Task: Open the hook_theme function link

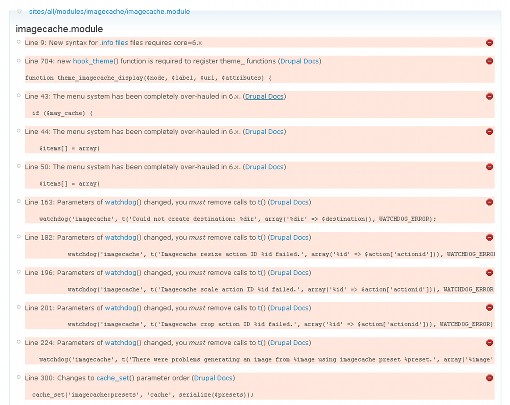Action: 93,61
